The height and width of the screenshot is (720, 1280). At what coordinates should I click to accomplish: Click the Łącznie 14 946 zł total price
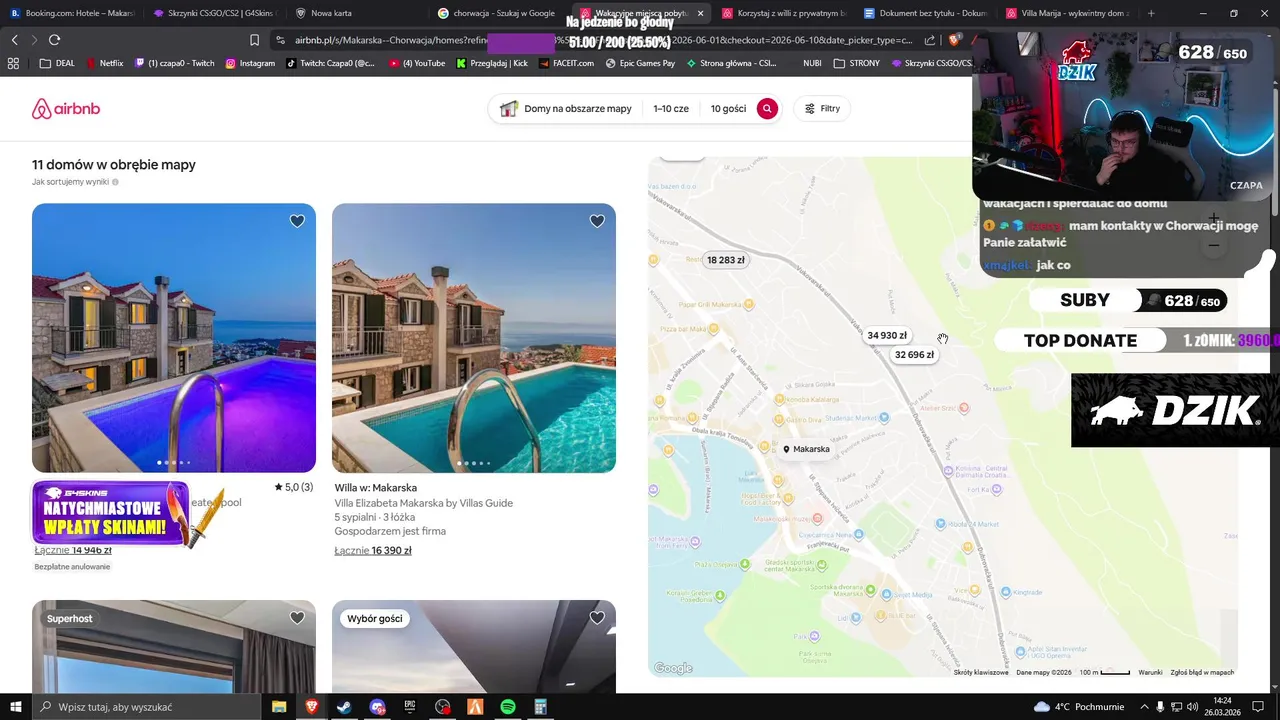[73, 550]
